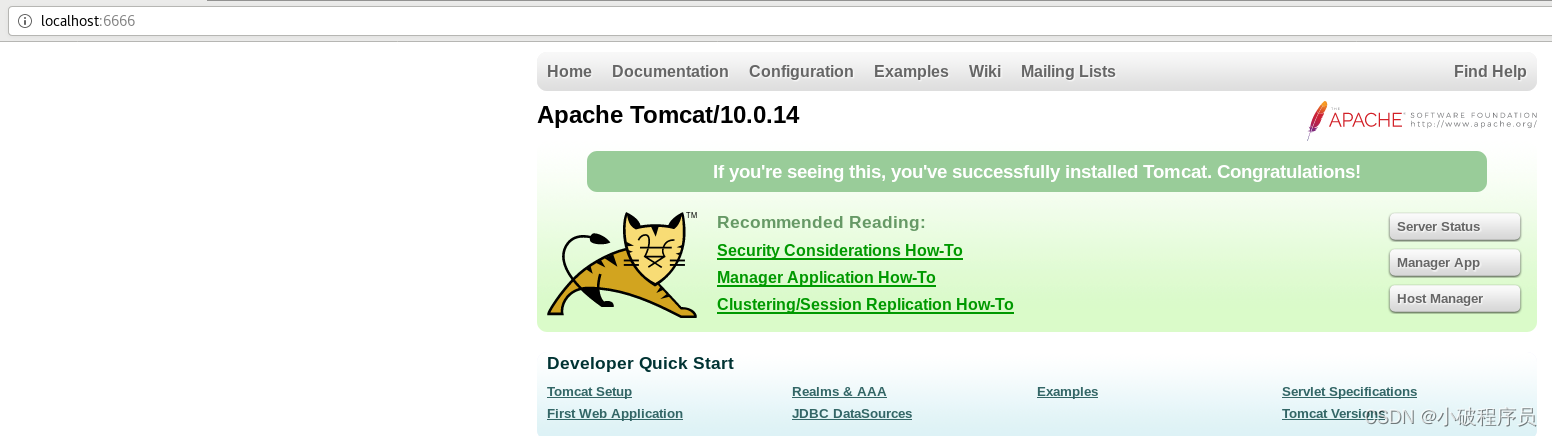Click the Tomcat cat mascot image
This screenshot has height=436, width=1552.
pyautogui.click(x=622, y=265)
